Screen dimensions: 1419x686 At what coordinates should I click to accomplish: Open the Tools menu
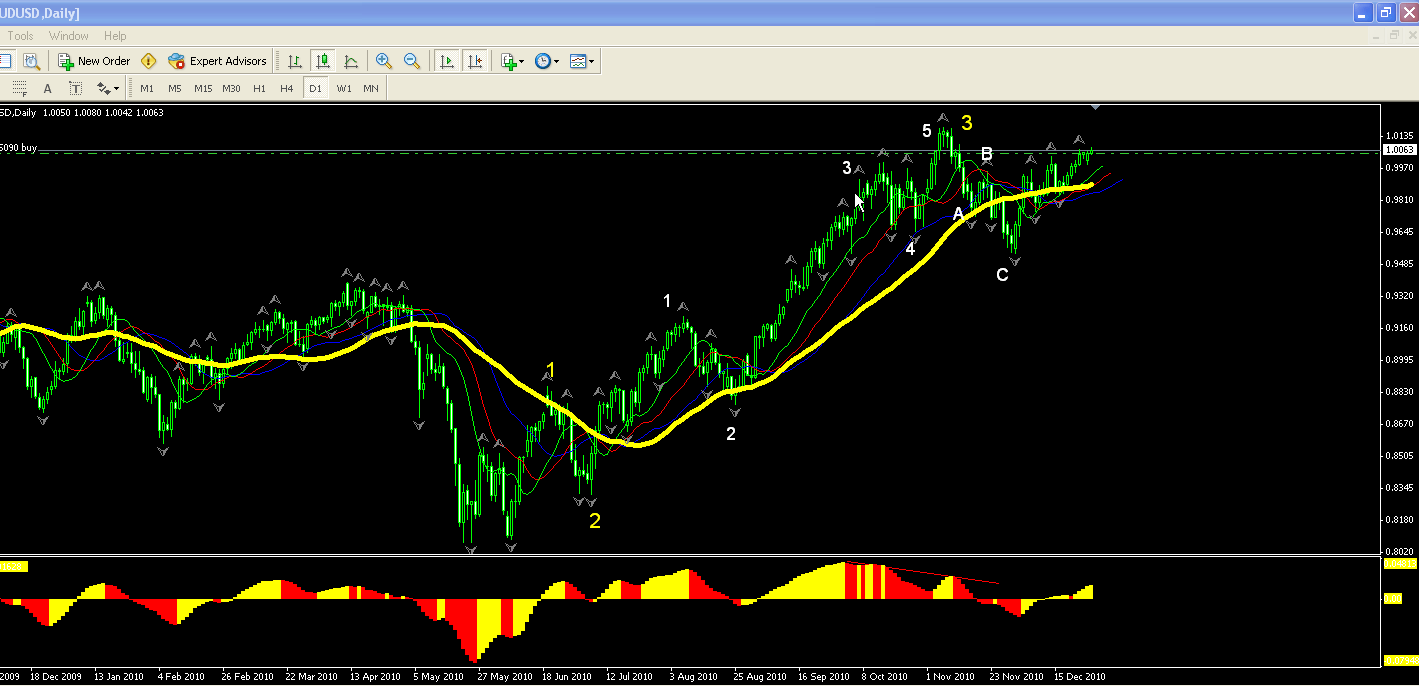pyautogui.click(x=21, y=36)
